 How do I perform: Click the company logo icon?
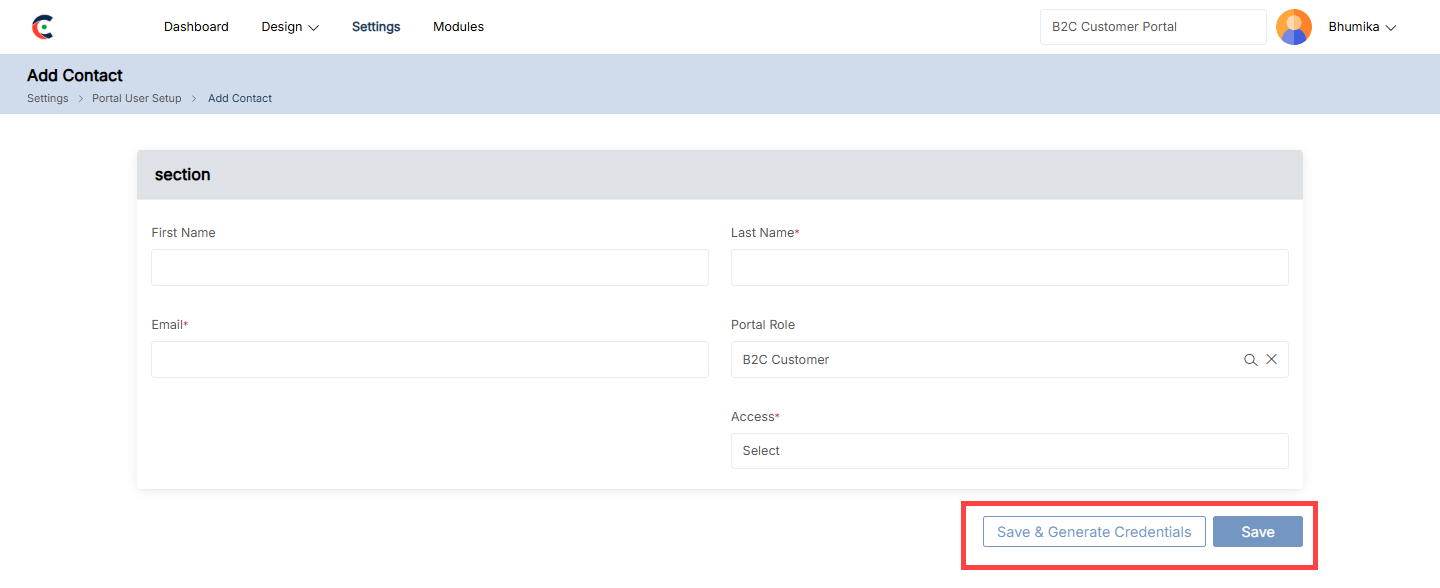pos(43,27)
